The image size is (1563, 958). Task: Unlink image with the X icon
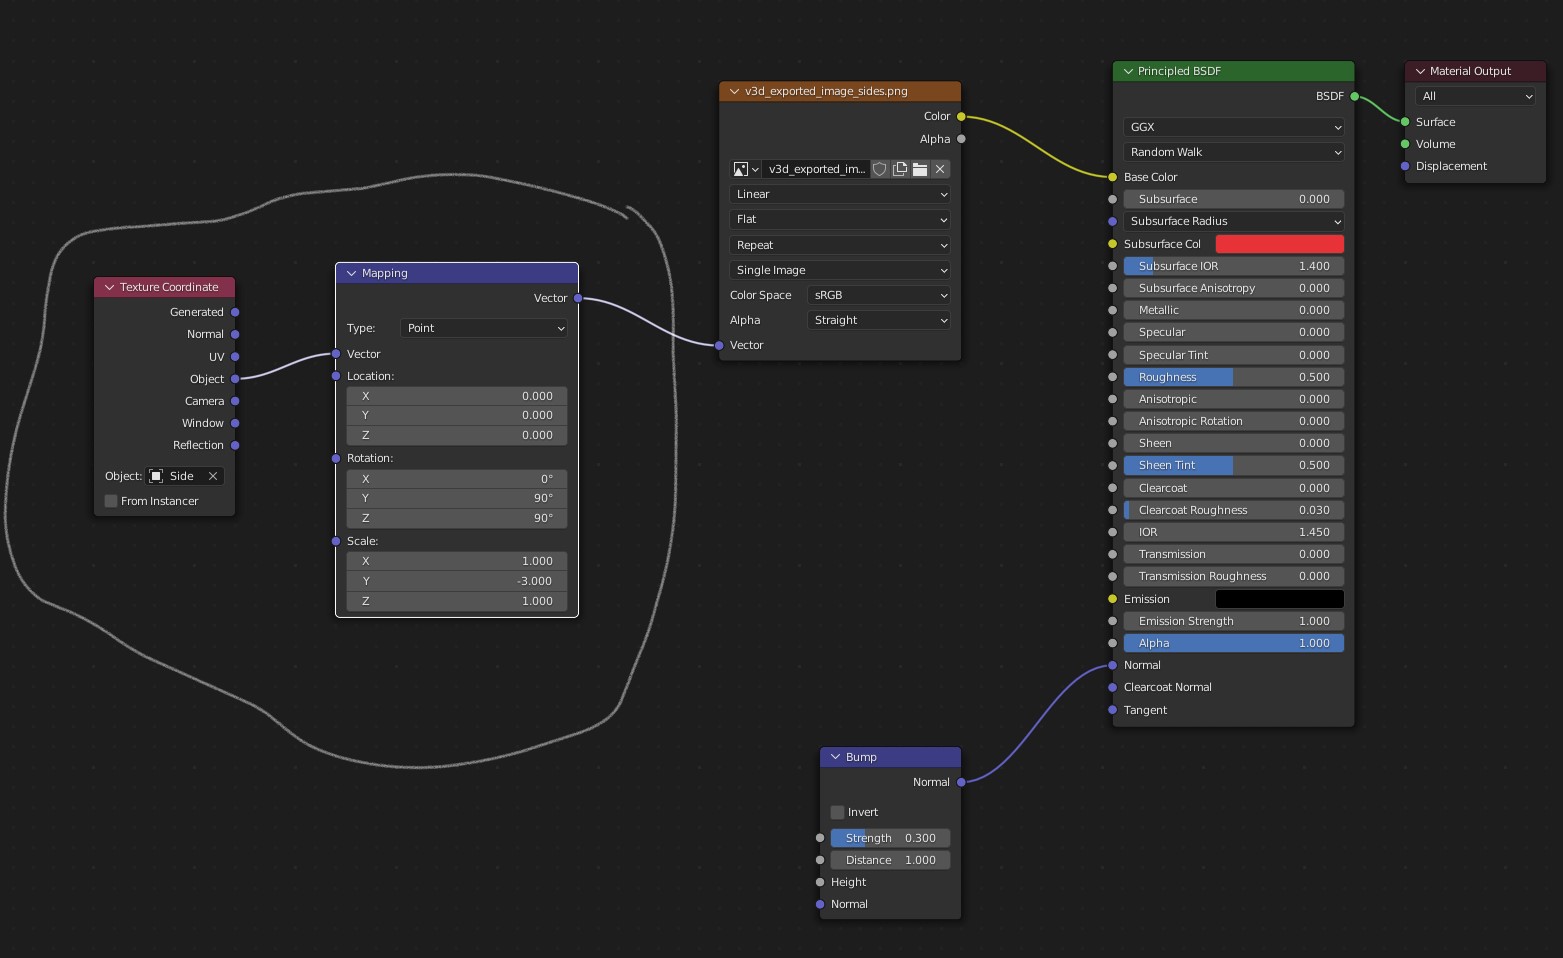[x=940, y=169]
